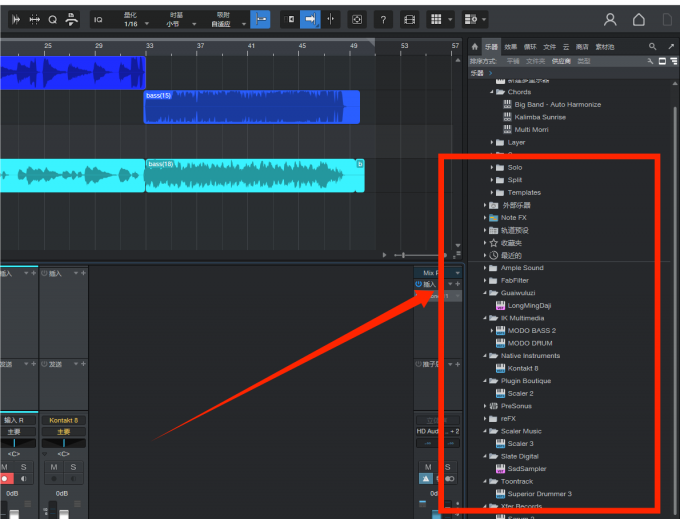Open the user account icon
Viewport: 680px width, 519px height.
pos(610,19)
